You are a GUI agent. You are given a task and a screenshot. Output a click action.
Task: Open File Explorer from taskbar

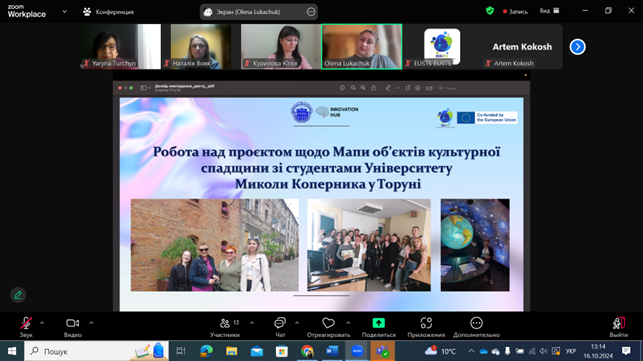pyautogui.click(x=231, y=351)
